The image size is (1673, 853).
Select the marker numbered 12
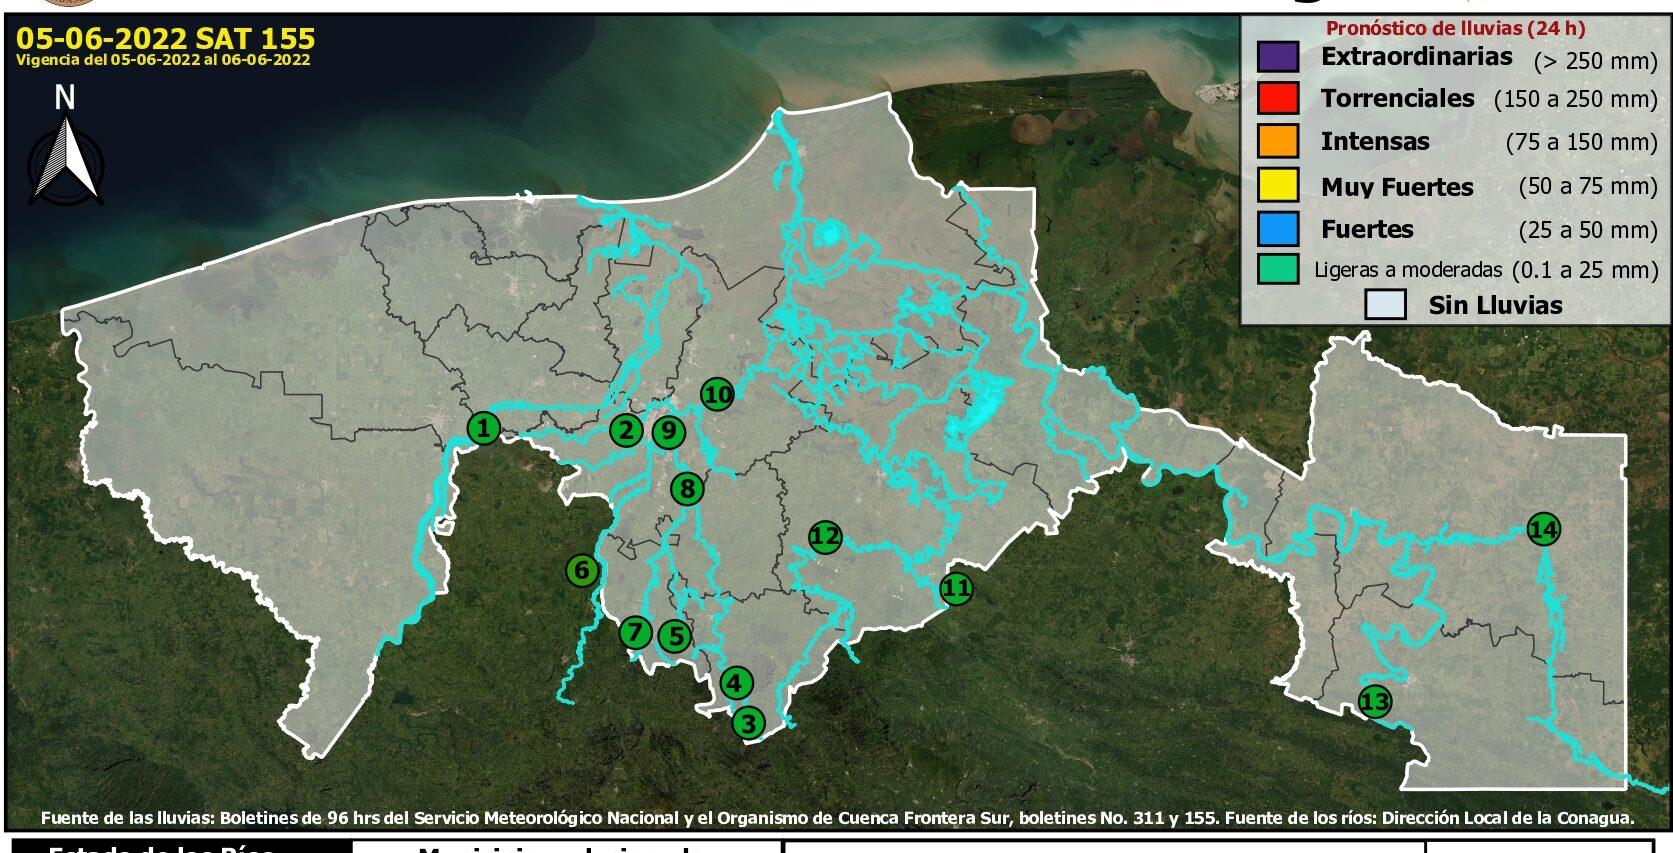tap(825, 537)
